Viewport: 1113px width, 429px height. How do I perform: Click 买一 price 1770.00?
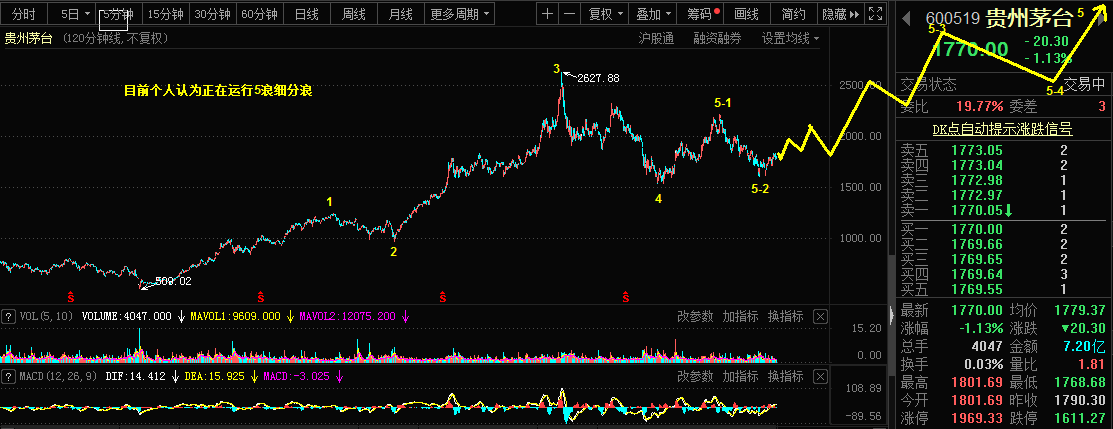[x=975, y=229]
